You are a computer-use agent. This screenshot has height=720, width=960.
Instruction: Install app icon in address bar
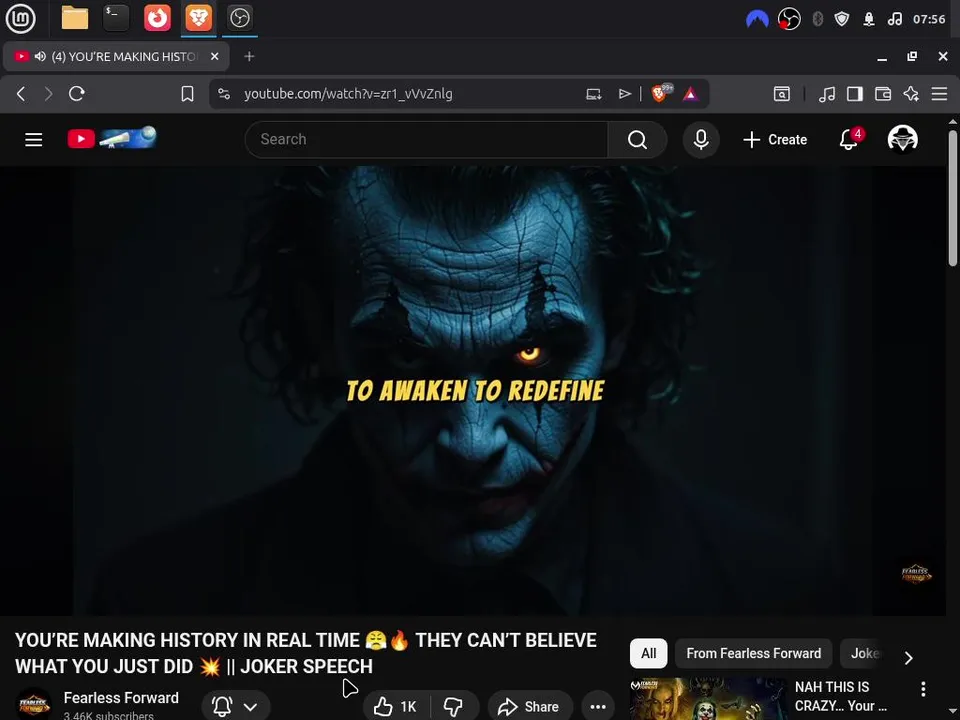[593, 94]
